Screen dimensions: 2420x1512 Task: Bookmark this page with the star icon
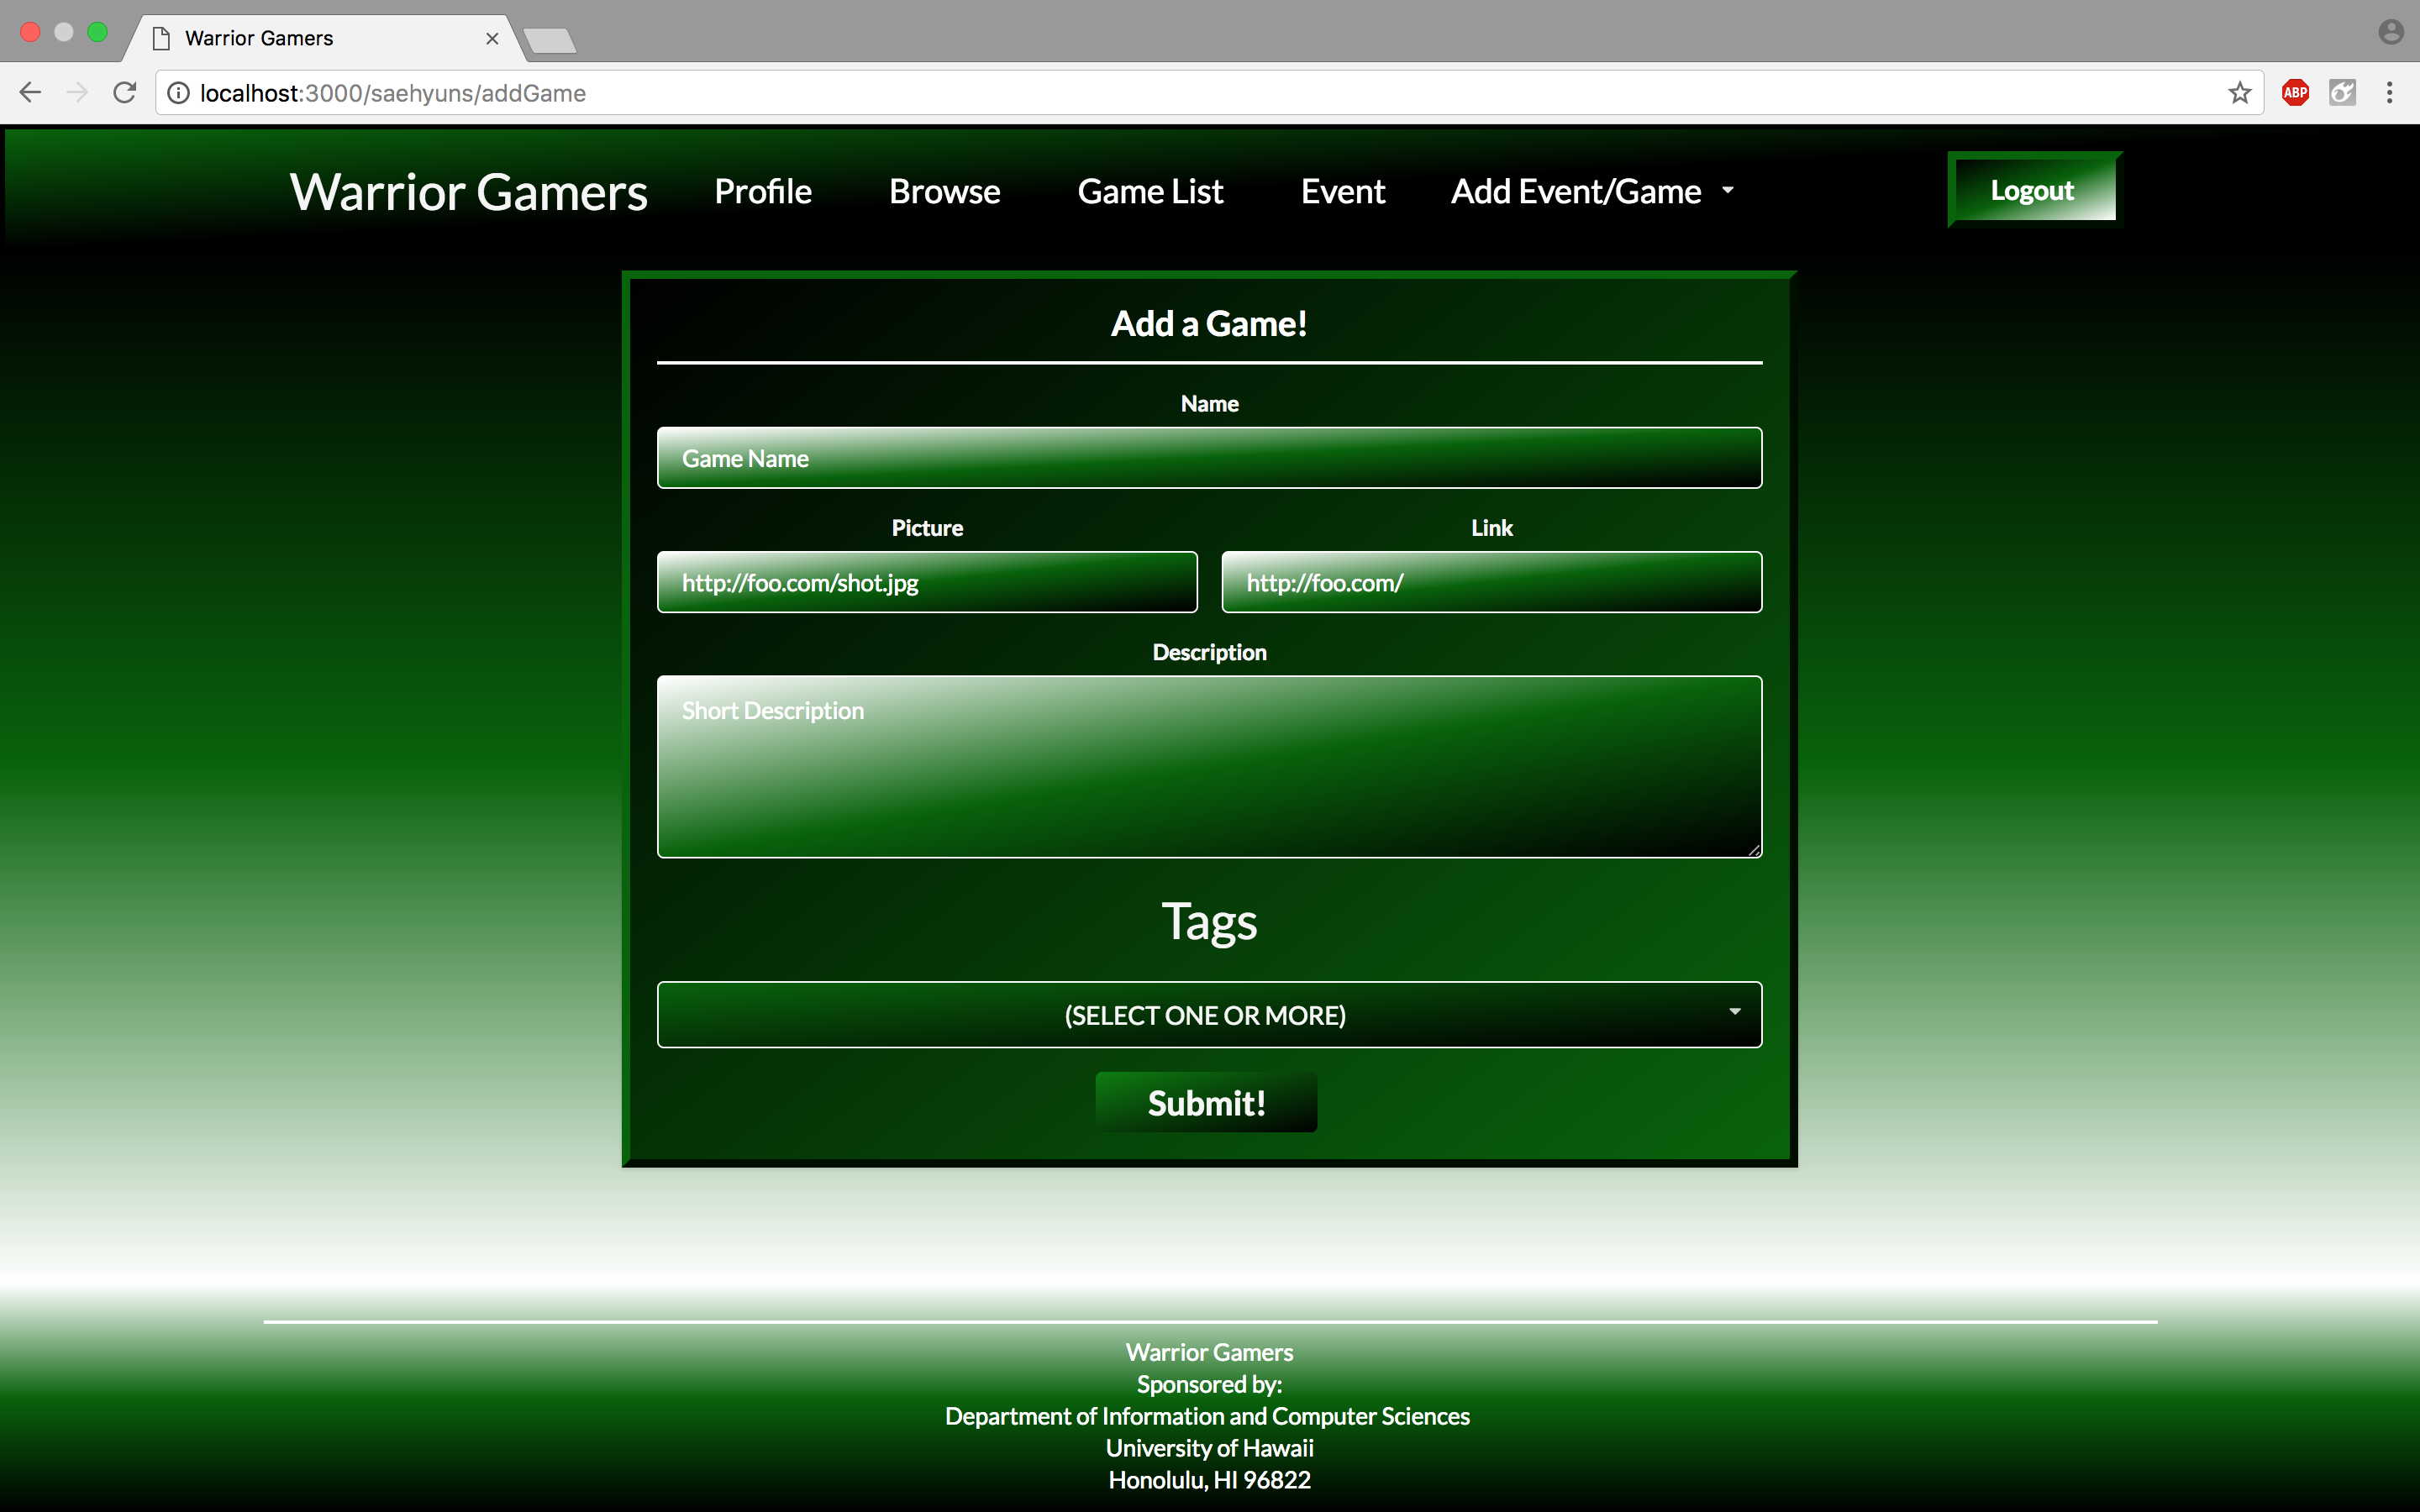[x=2240, y=93]
